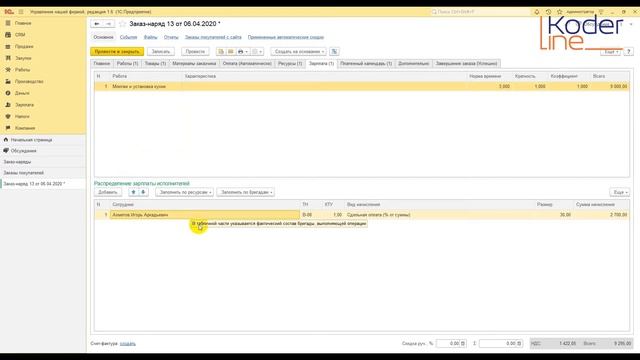Go to Начальная страница
The width and height of the screenshot is (640, 360).
tap(31, 140)
